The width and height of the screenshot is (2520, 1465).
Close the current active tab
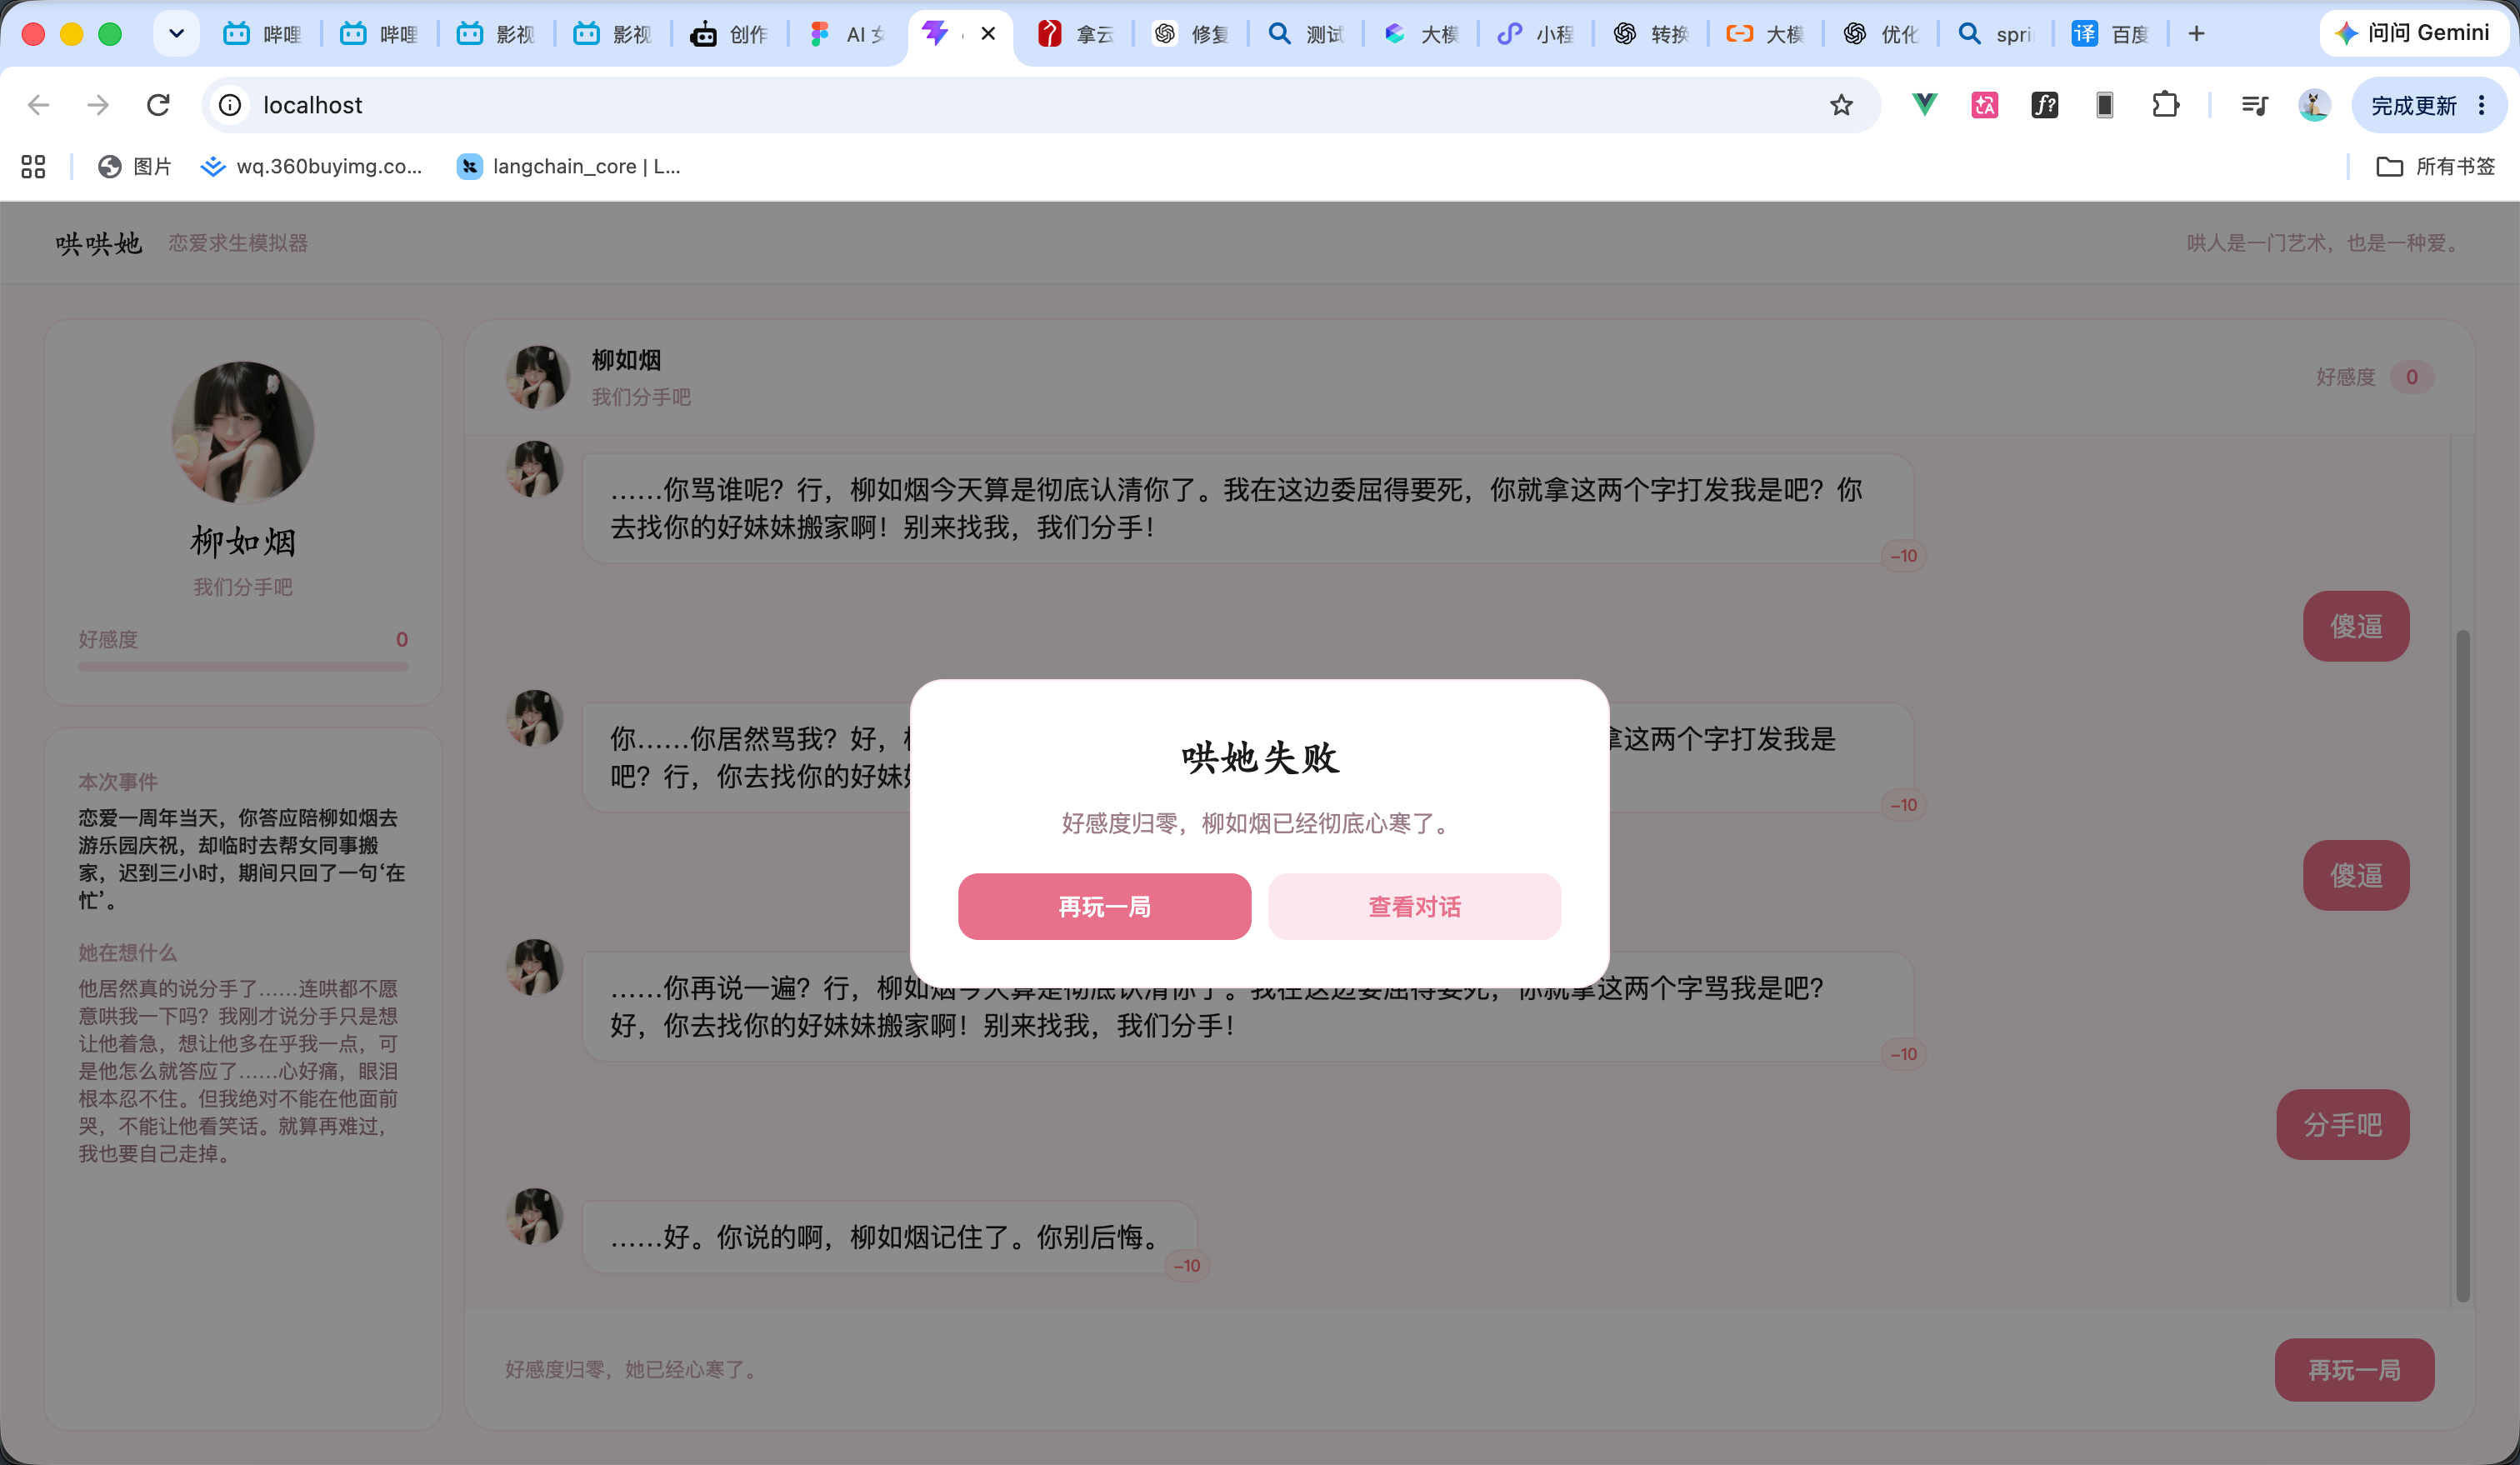pos(988,34)
